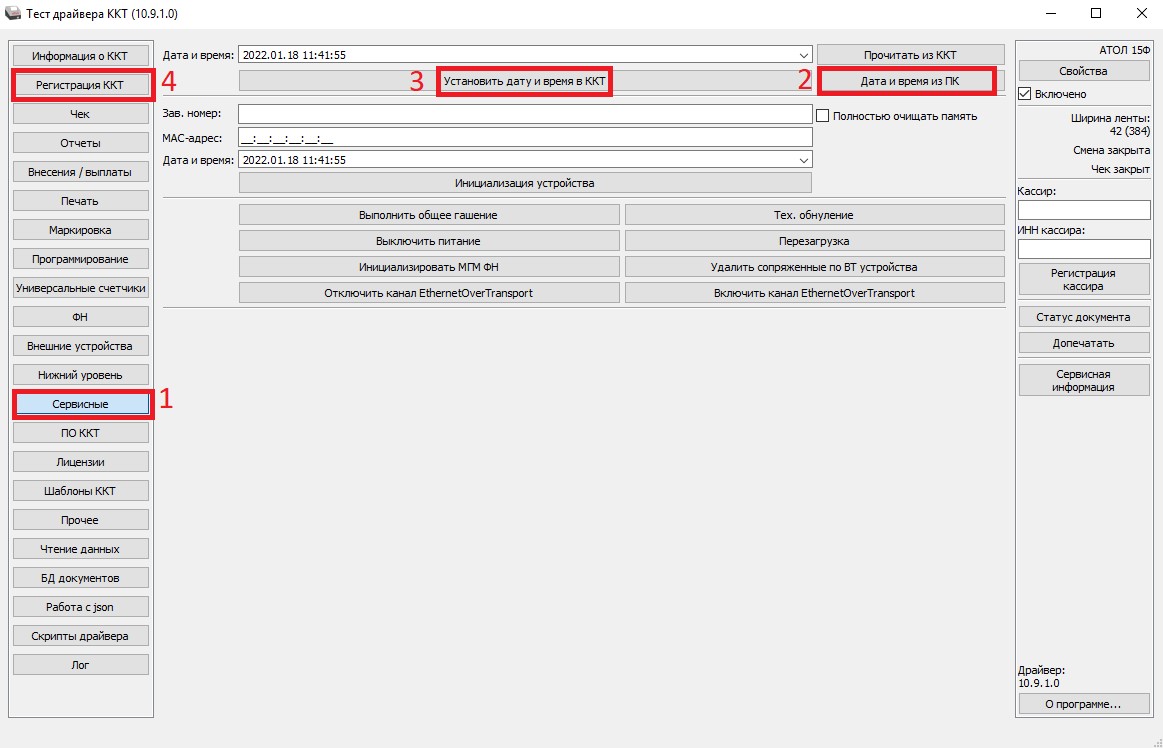Click 'Установить дату и время в ККТ'
This screenshot has height=748, width=1163.
coord(524,80)
